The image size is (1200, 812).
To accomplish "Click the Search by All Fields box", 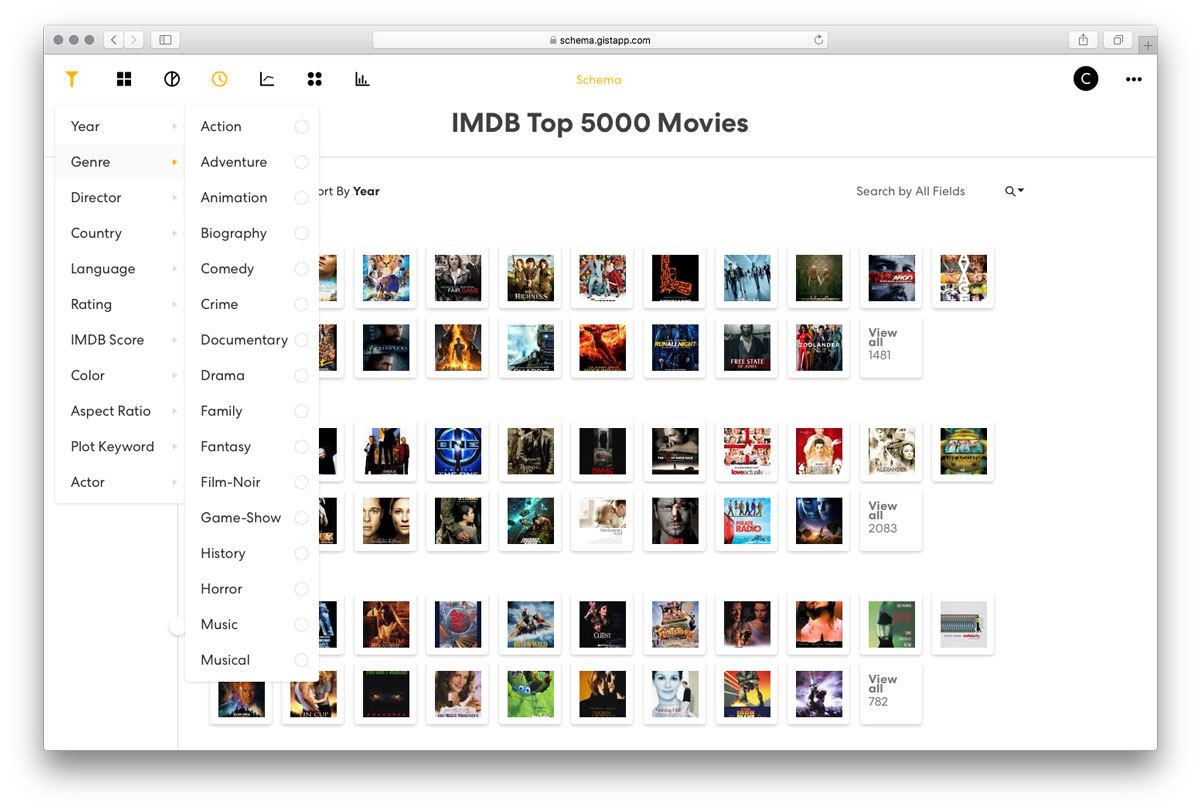I will point(911,191).
